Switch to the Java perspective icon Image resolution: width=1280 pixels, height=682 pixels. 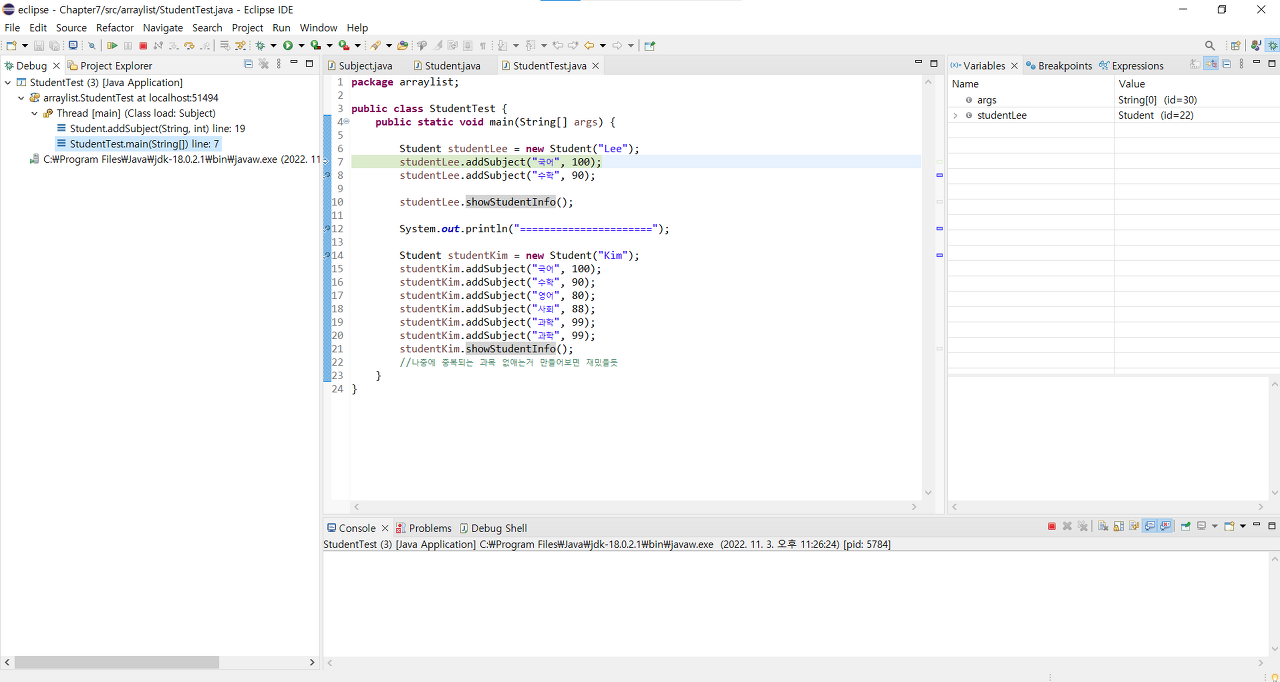1255,45
